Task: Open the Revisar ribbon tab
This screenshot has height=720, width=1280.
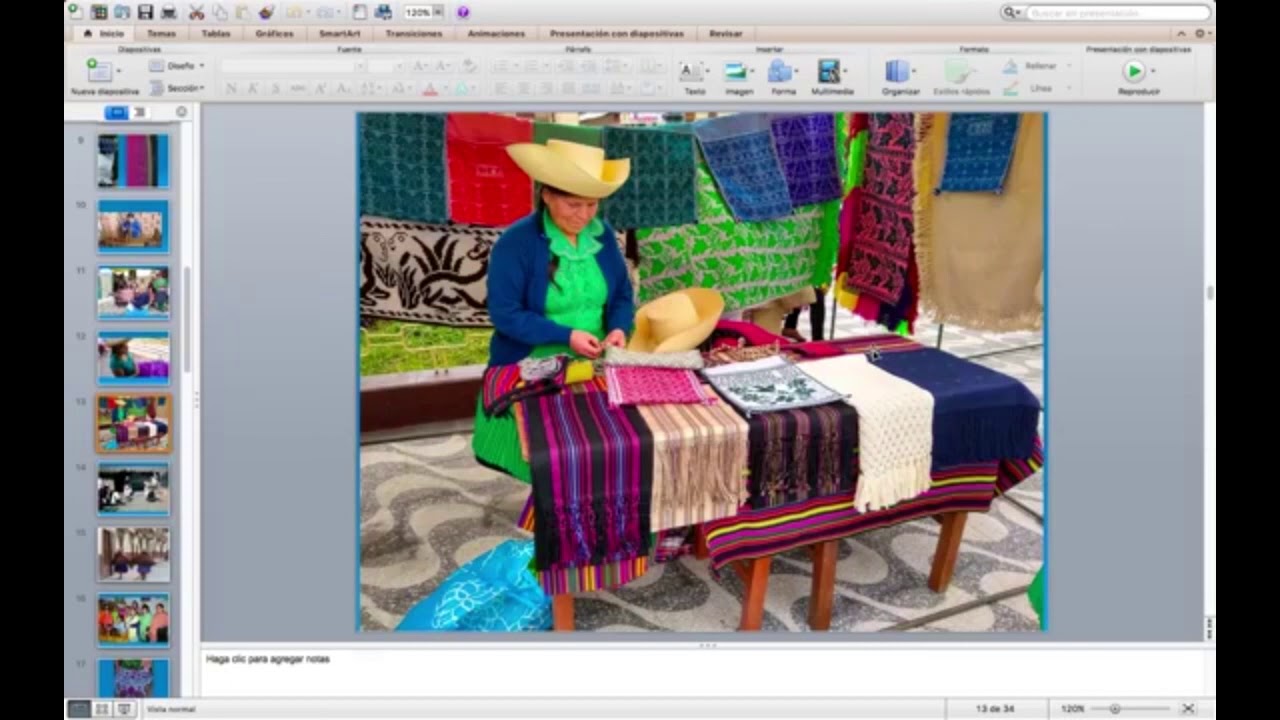Action: [726, 33]
